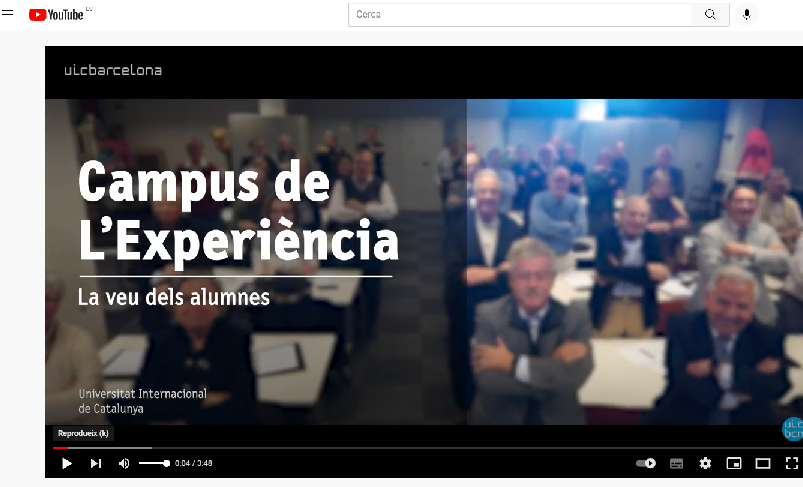The height and width of the screenshot is (487, 803).
Task: Click inside the Cerca search field
Action: pyautogui.click(x=520, y=14)
